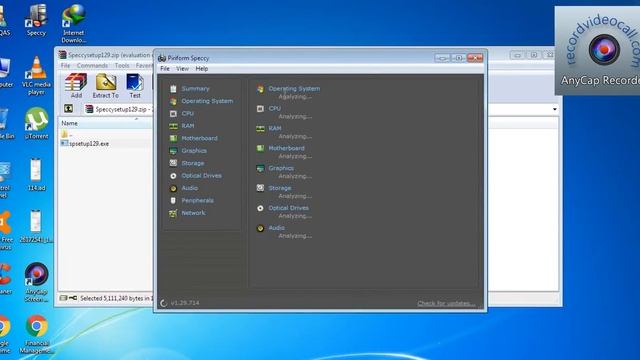Click the loading spinner icon in Speccy status bar
The width and height of the screenshot is (640, 360).
coord(164,303)
